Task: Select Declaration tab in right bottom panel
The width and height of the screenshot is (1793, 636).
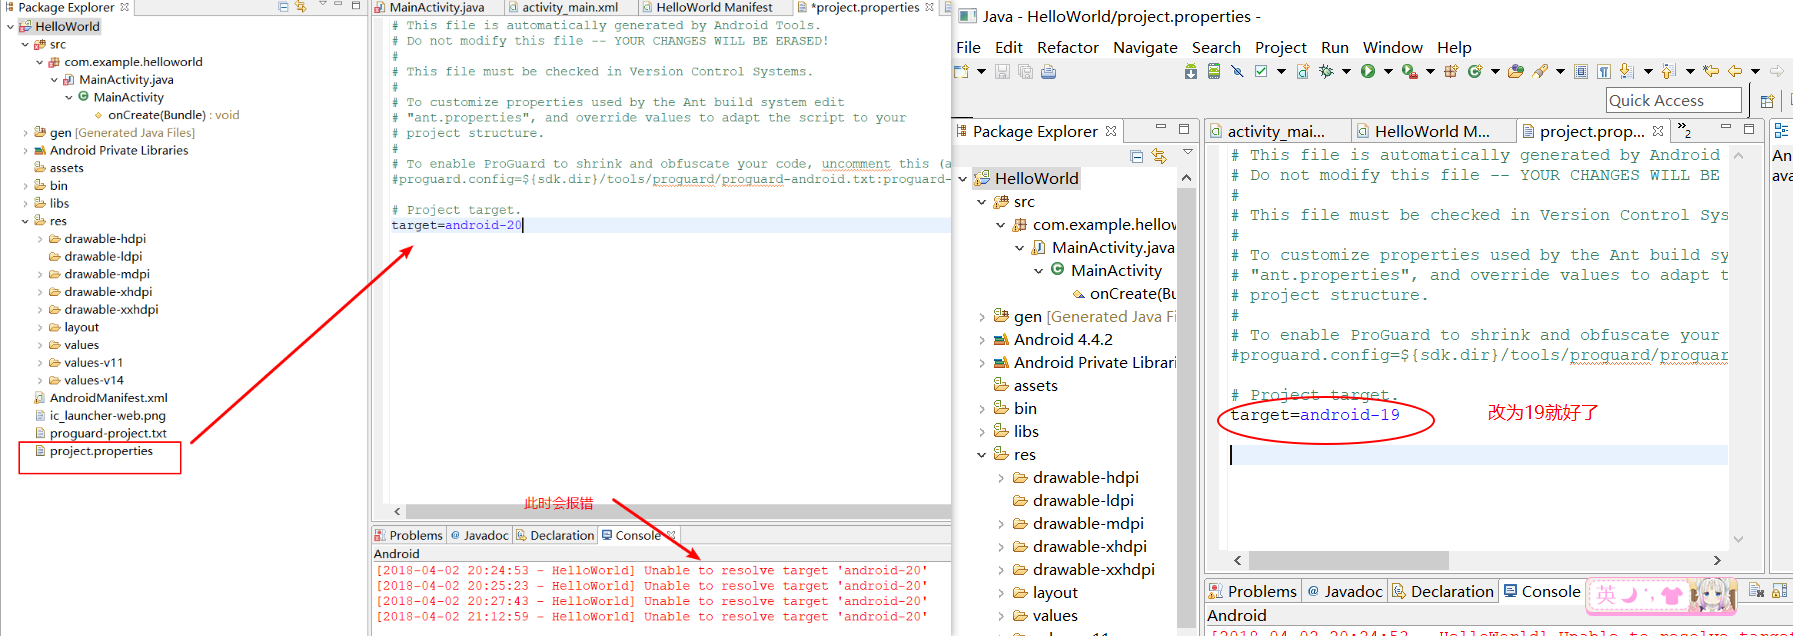Action: 1442,591
